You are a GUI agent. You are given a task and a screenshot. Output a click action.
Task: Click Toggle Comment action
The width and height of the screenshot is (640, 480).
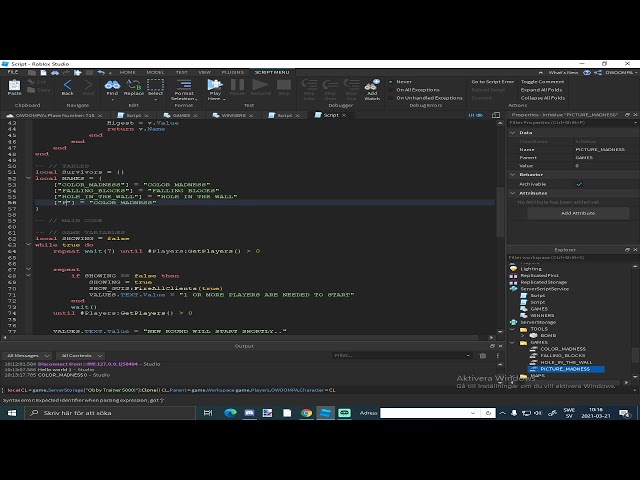pos(542,82)
